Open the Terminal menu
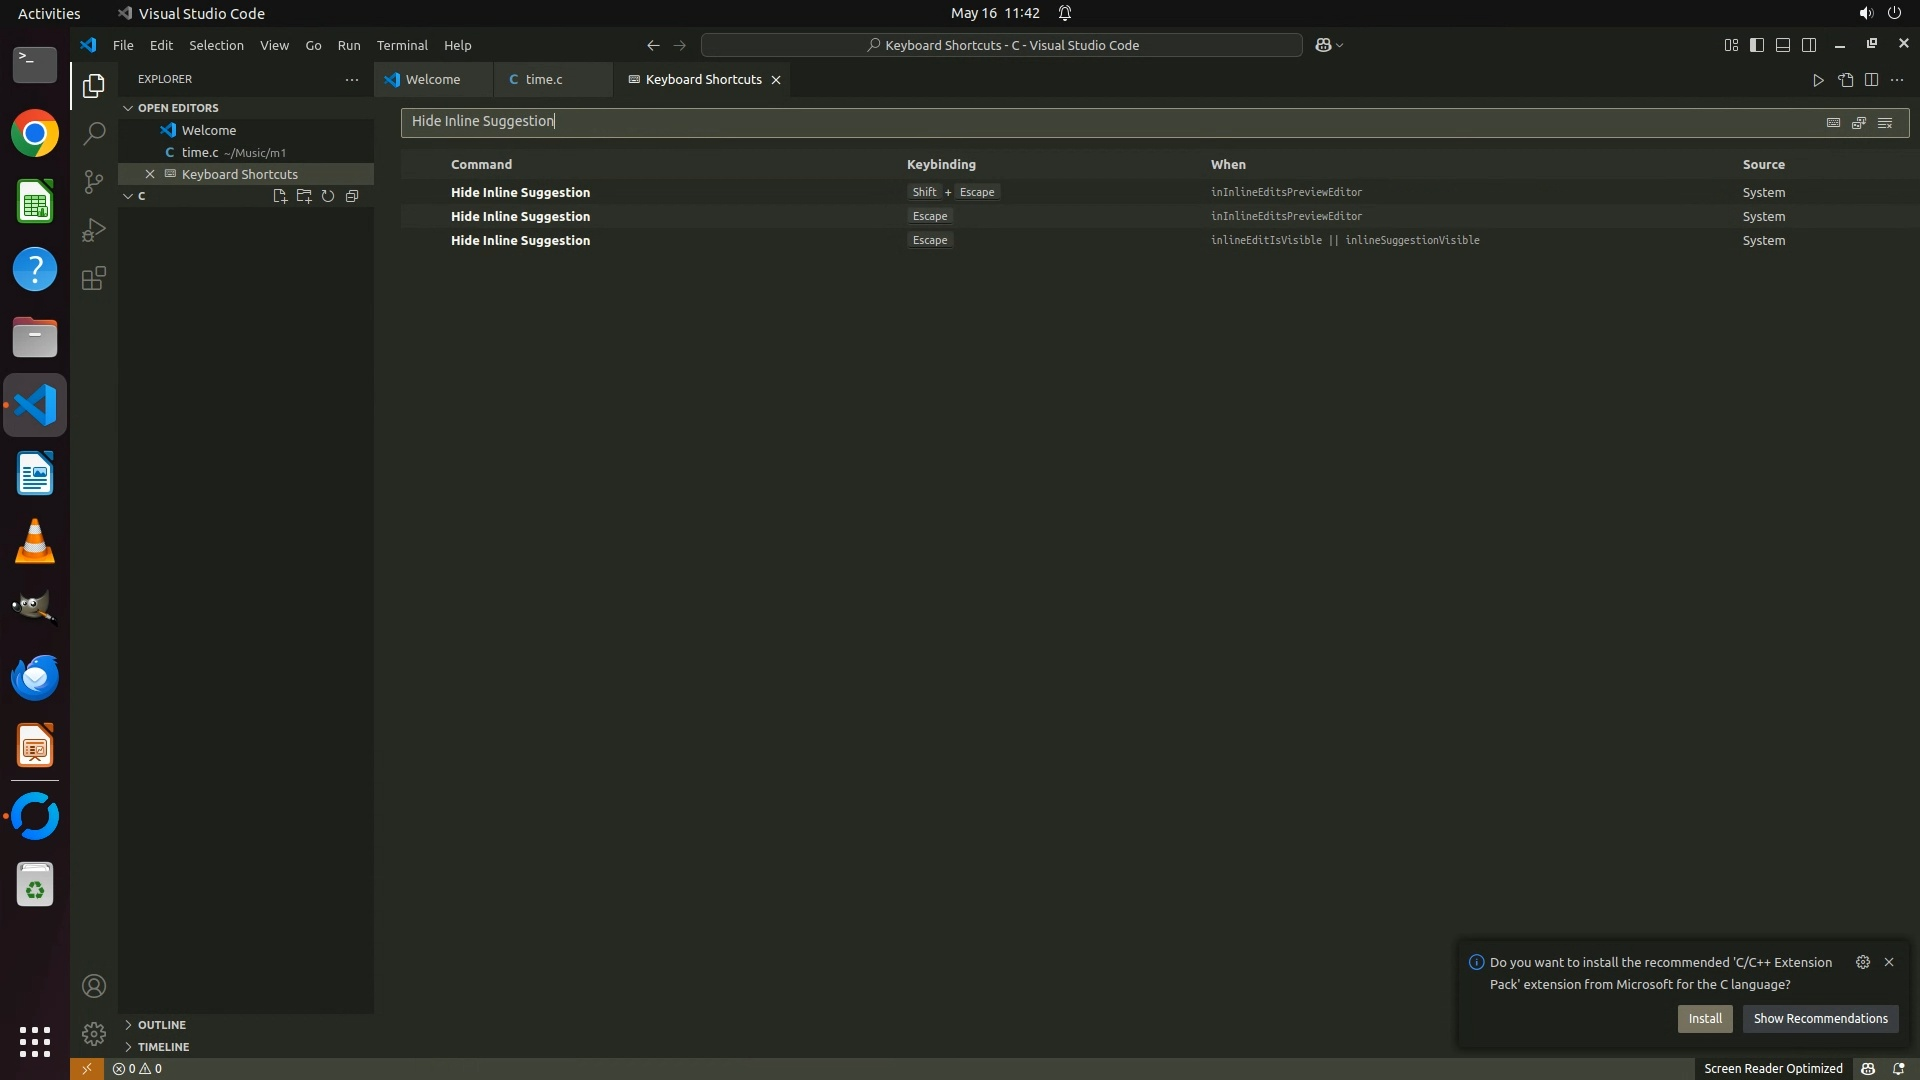Viewport: 1920px width, 1080px height. pyautogui.click(x=402, y=45)
